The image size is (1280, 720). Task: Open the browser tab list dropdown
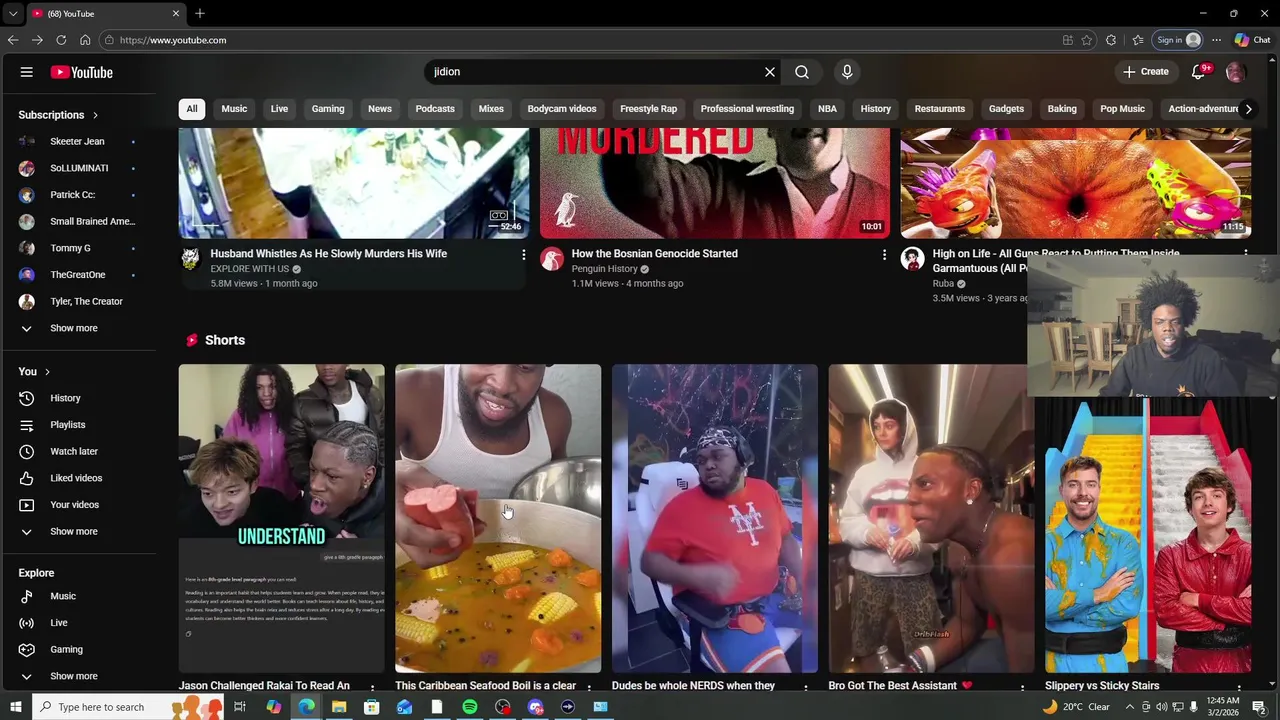point(12,14)
